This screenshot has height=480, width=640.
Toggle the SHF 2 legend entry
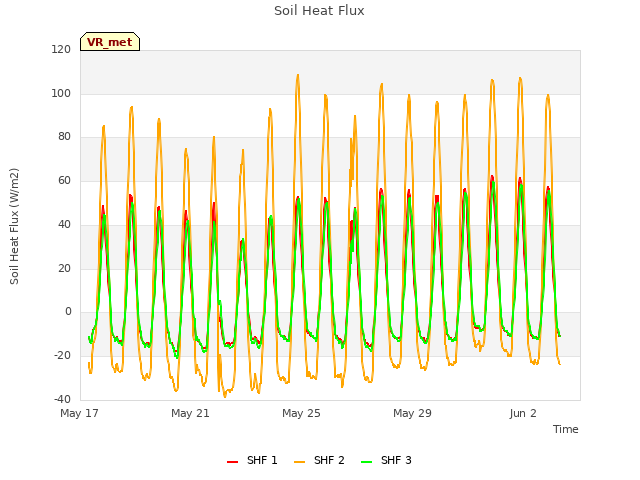319,460
